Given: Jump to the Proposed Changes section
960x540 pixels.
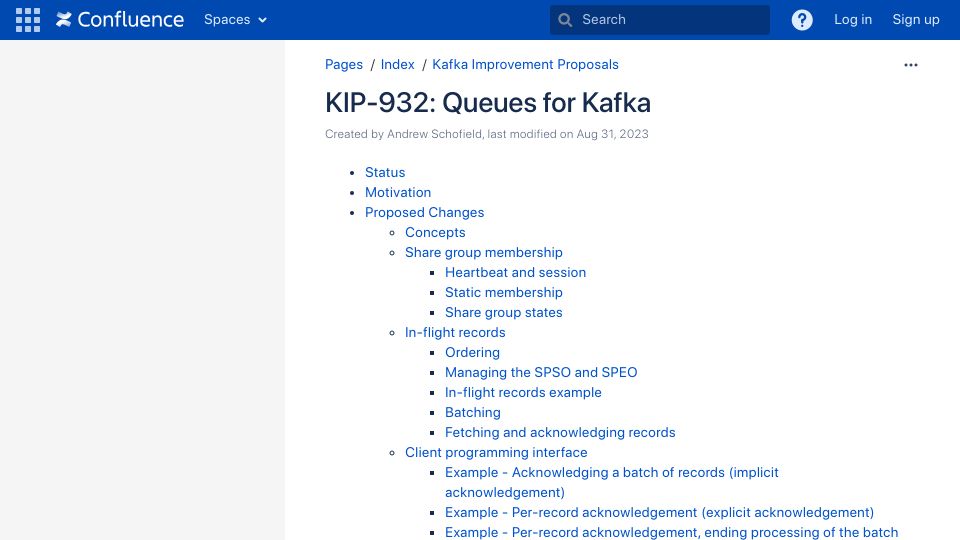Looking at the screenshot, I should coord(424,212).
